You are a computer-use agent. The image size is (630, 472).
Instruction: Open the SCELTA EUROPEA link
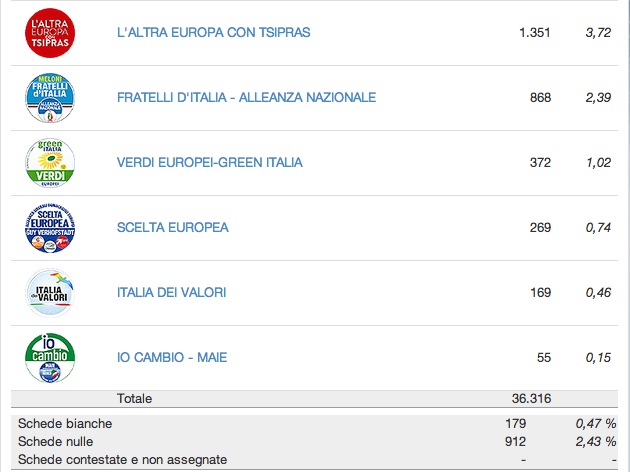(x=172, y=228)
